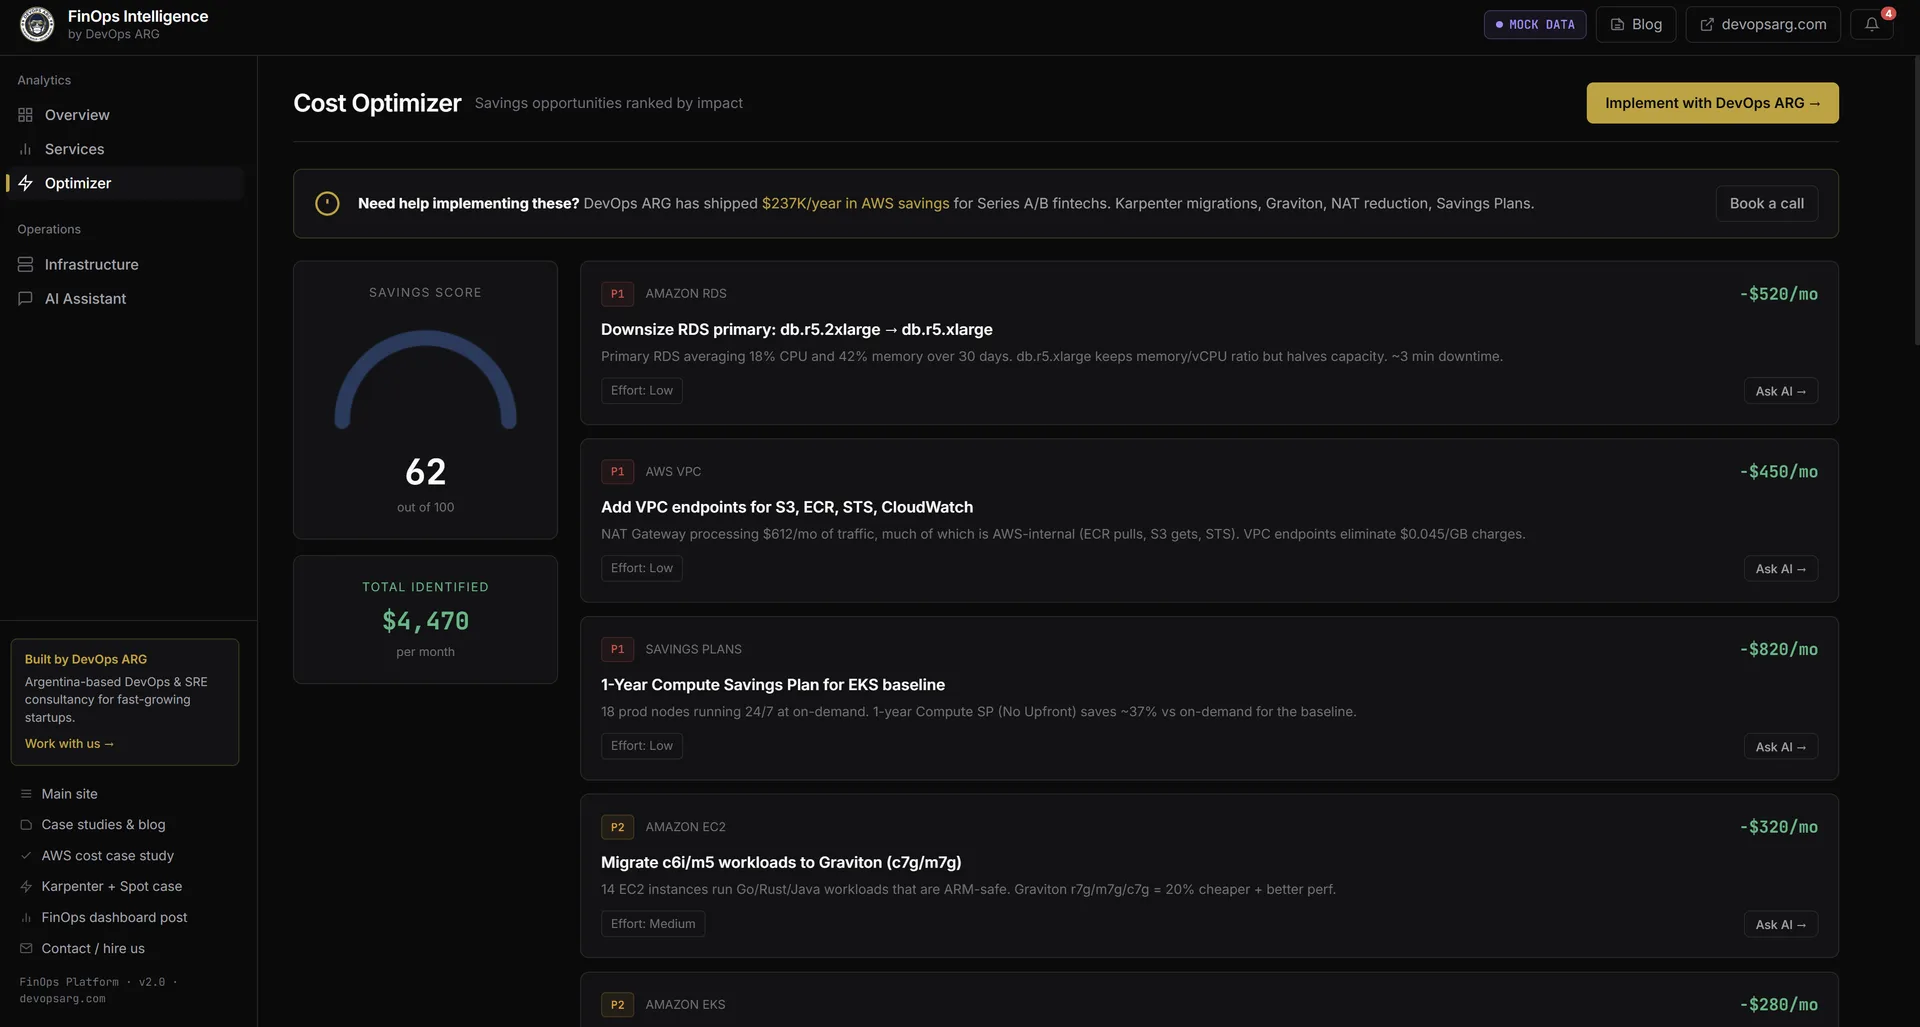Select the Optimizer nav item
The image size is (1920, 1027).
(x=125, y=183)
